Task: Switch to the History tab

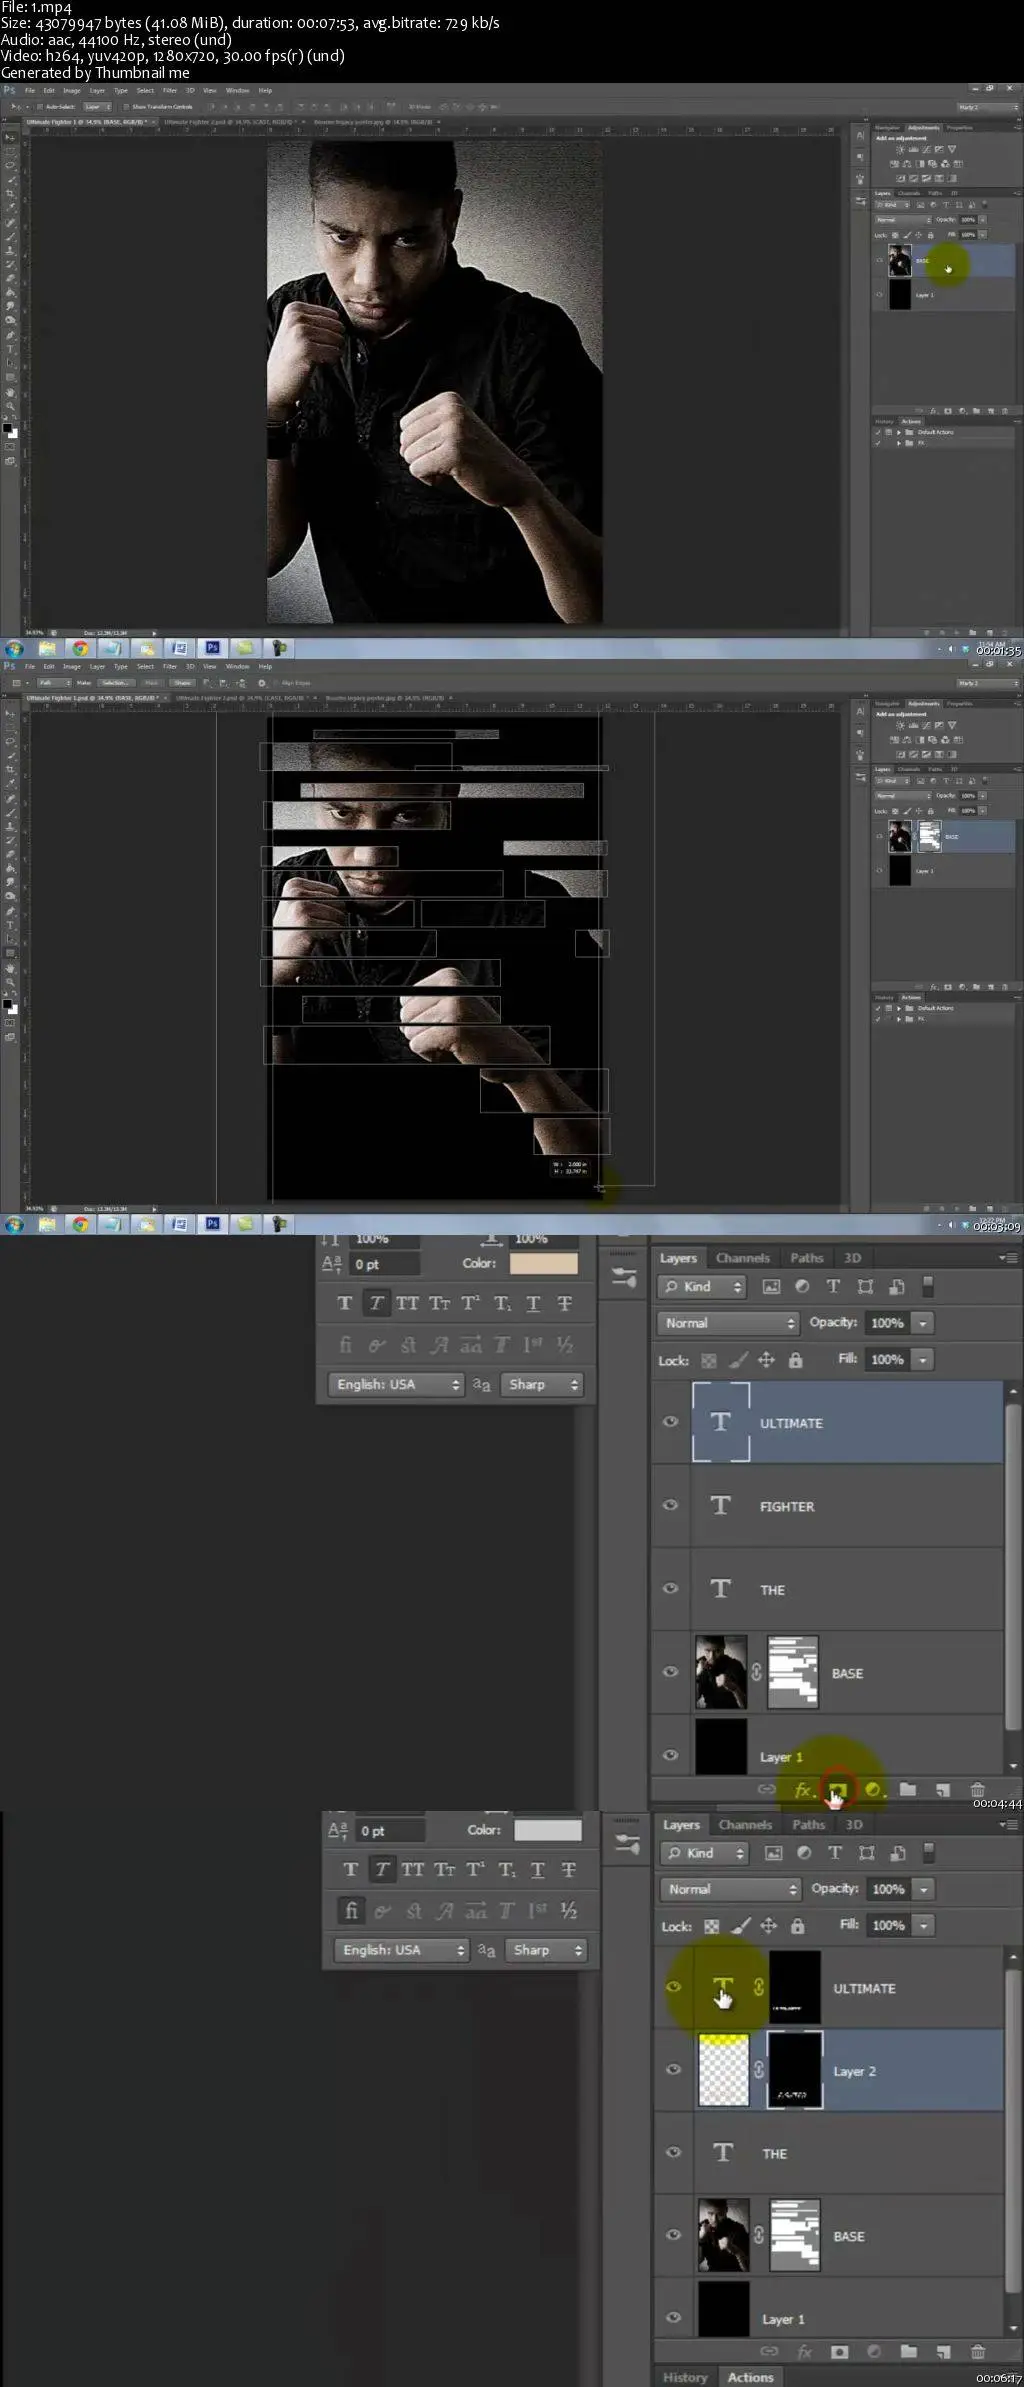Action: [x=685, y=2377]
